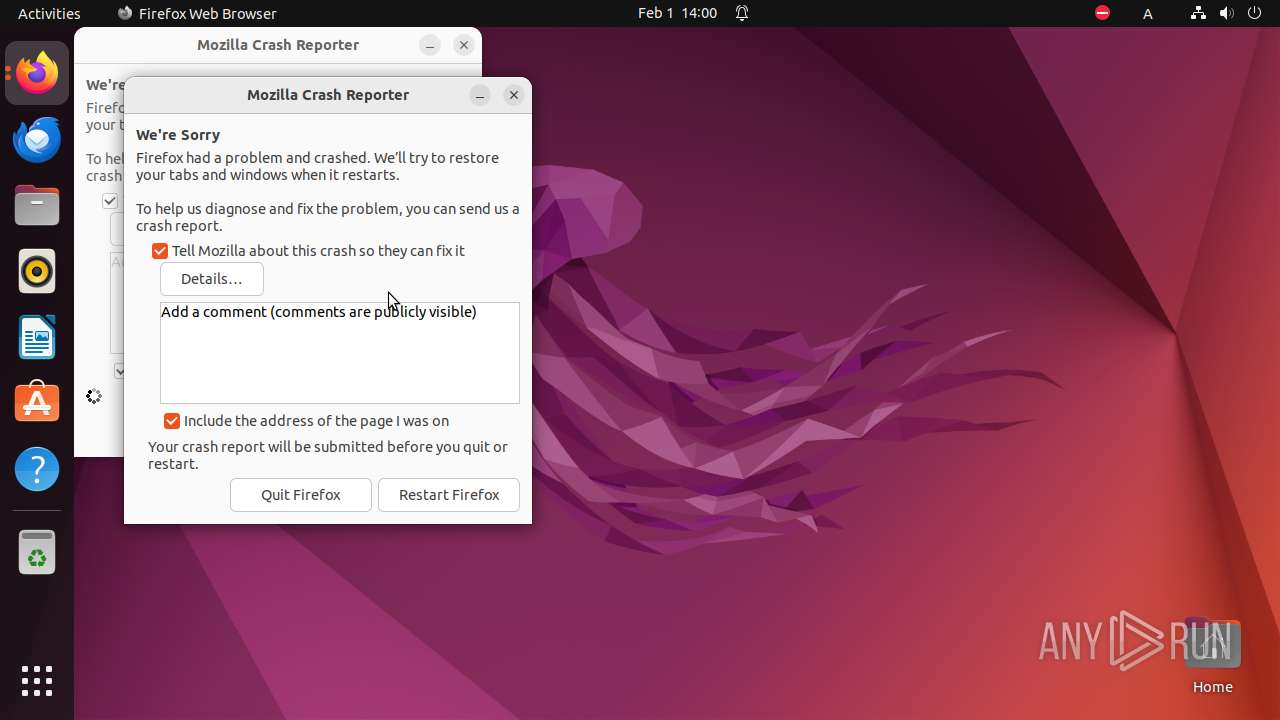Click the front Mozilla Crash Reporter title
Screen dimensions: 1280x720
click(328, 95)
